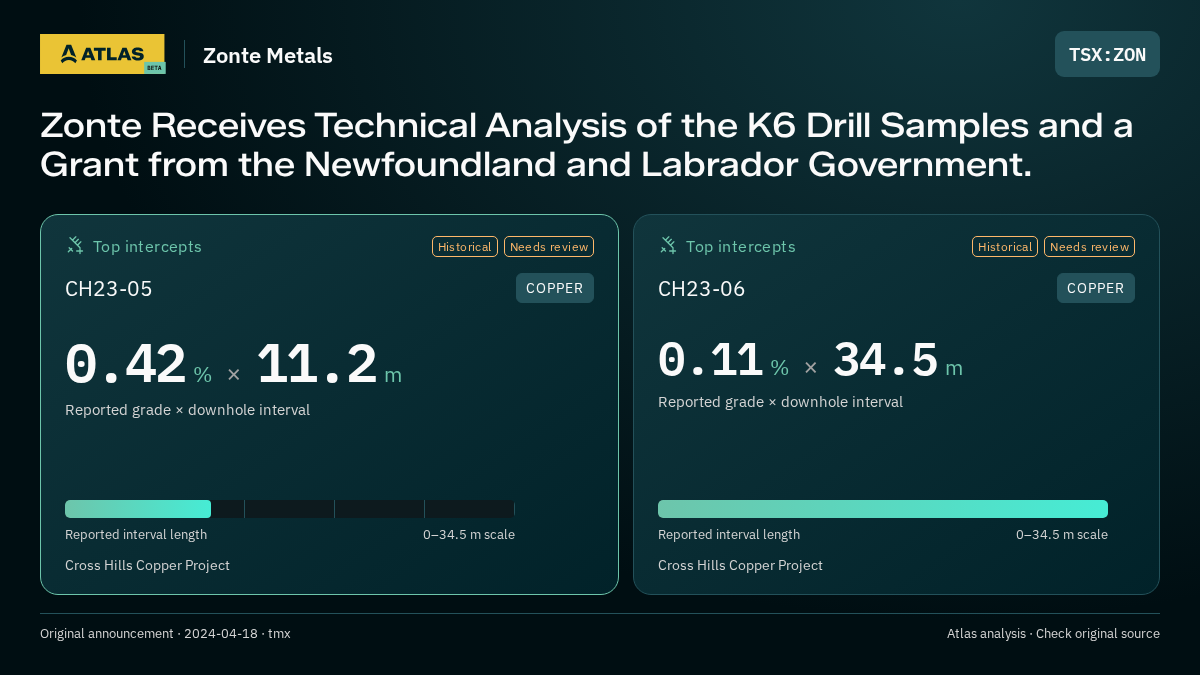Click Cross Hills Copper Project in CH23-05 card
1200x675 pixels.
[x=147, y=566]
